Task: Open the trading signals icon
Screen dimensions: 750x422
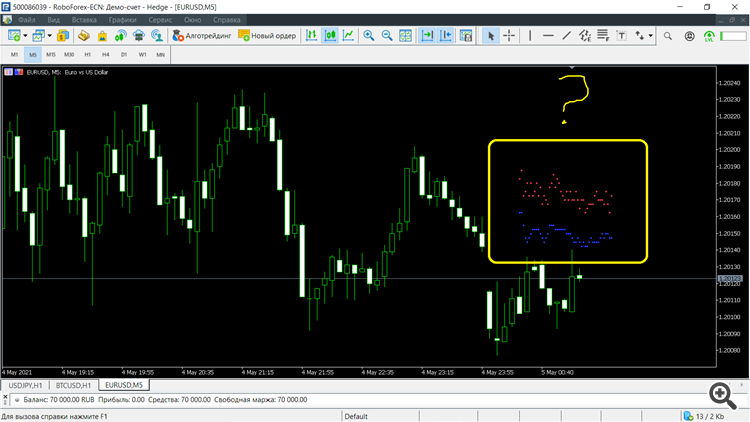Action: point(121,35)
